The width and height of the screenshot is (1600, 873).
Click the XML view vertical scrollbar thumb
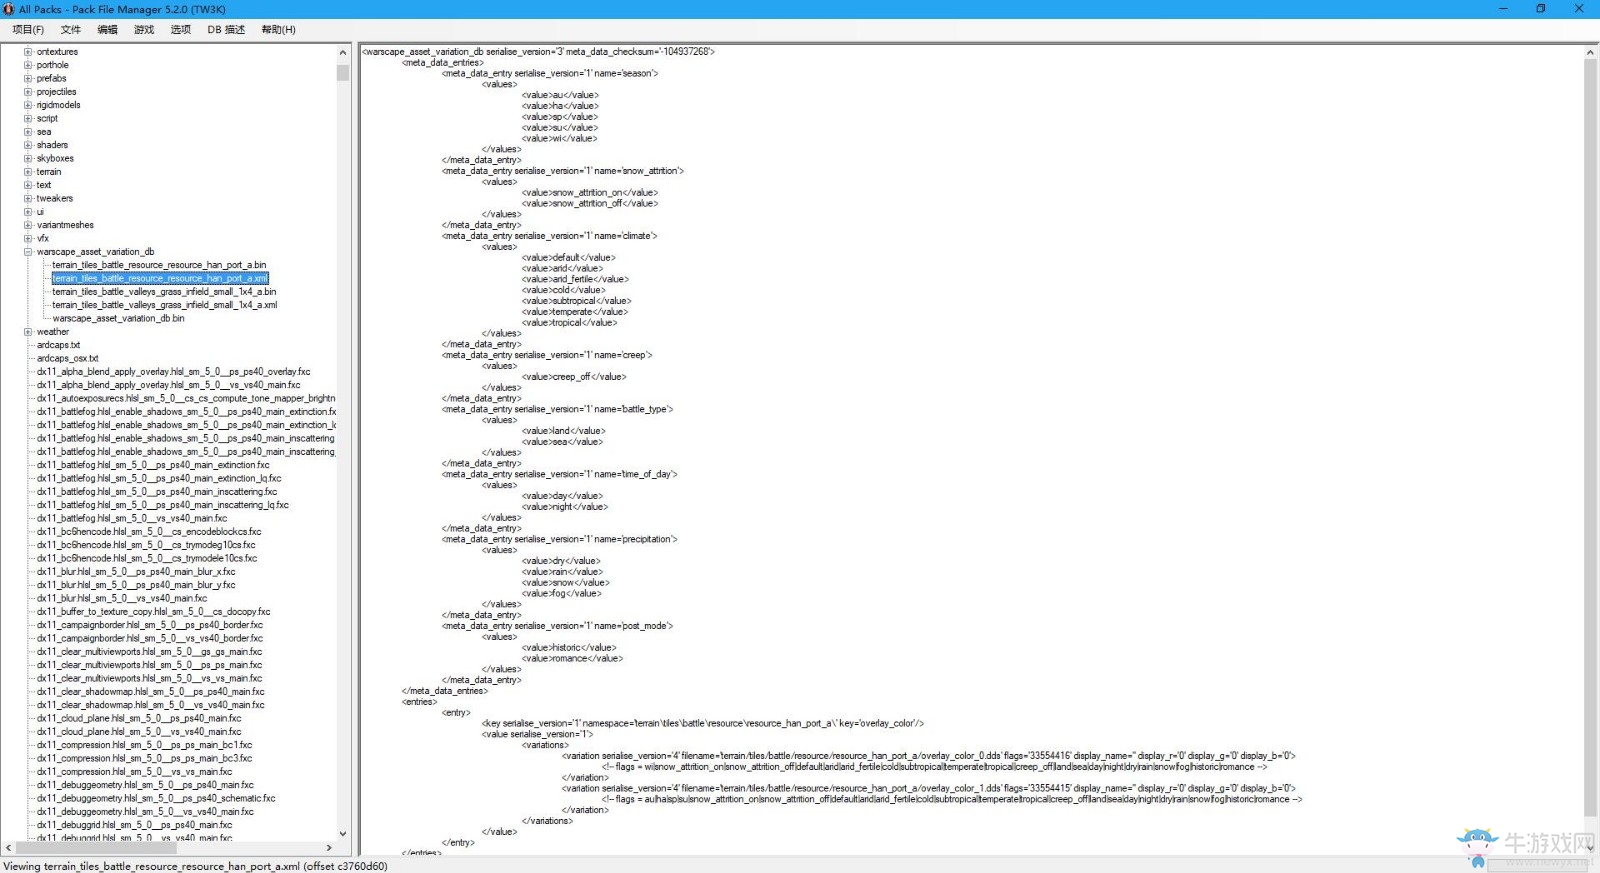click(x=1590, y=437)
